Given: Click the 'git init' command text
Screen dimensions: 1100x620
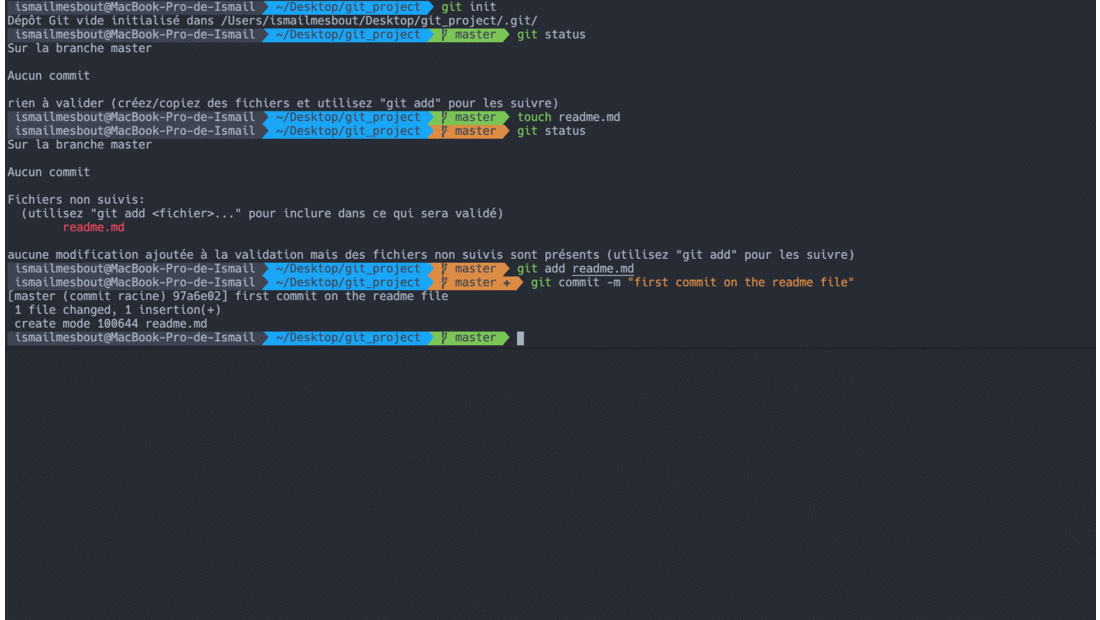Looking at the screenshot, I should 468,7.
